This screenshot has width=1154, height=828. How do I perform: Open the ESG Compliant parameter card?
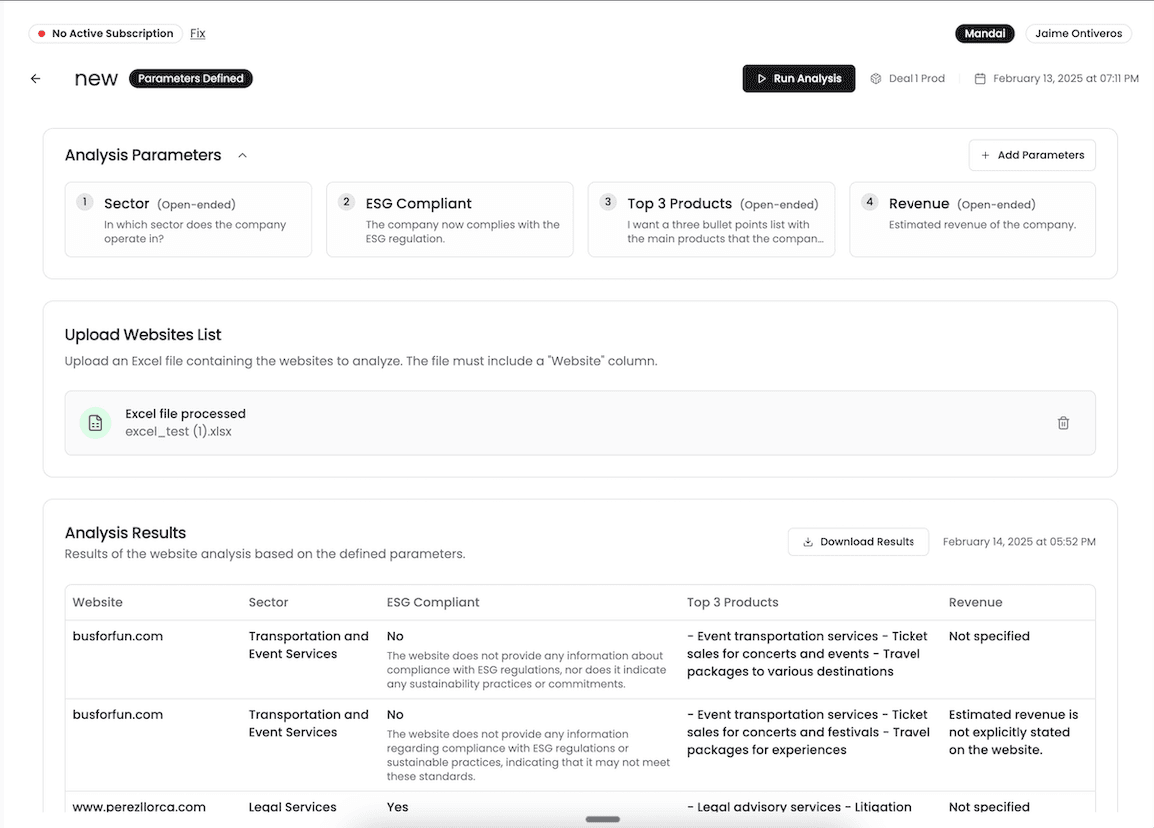[449, 219]
